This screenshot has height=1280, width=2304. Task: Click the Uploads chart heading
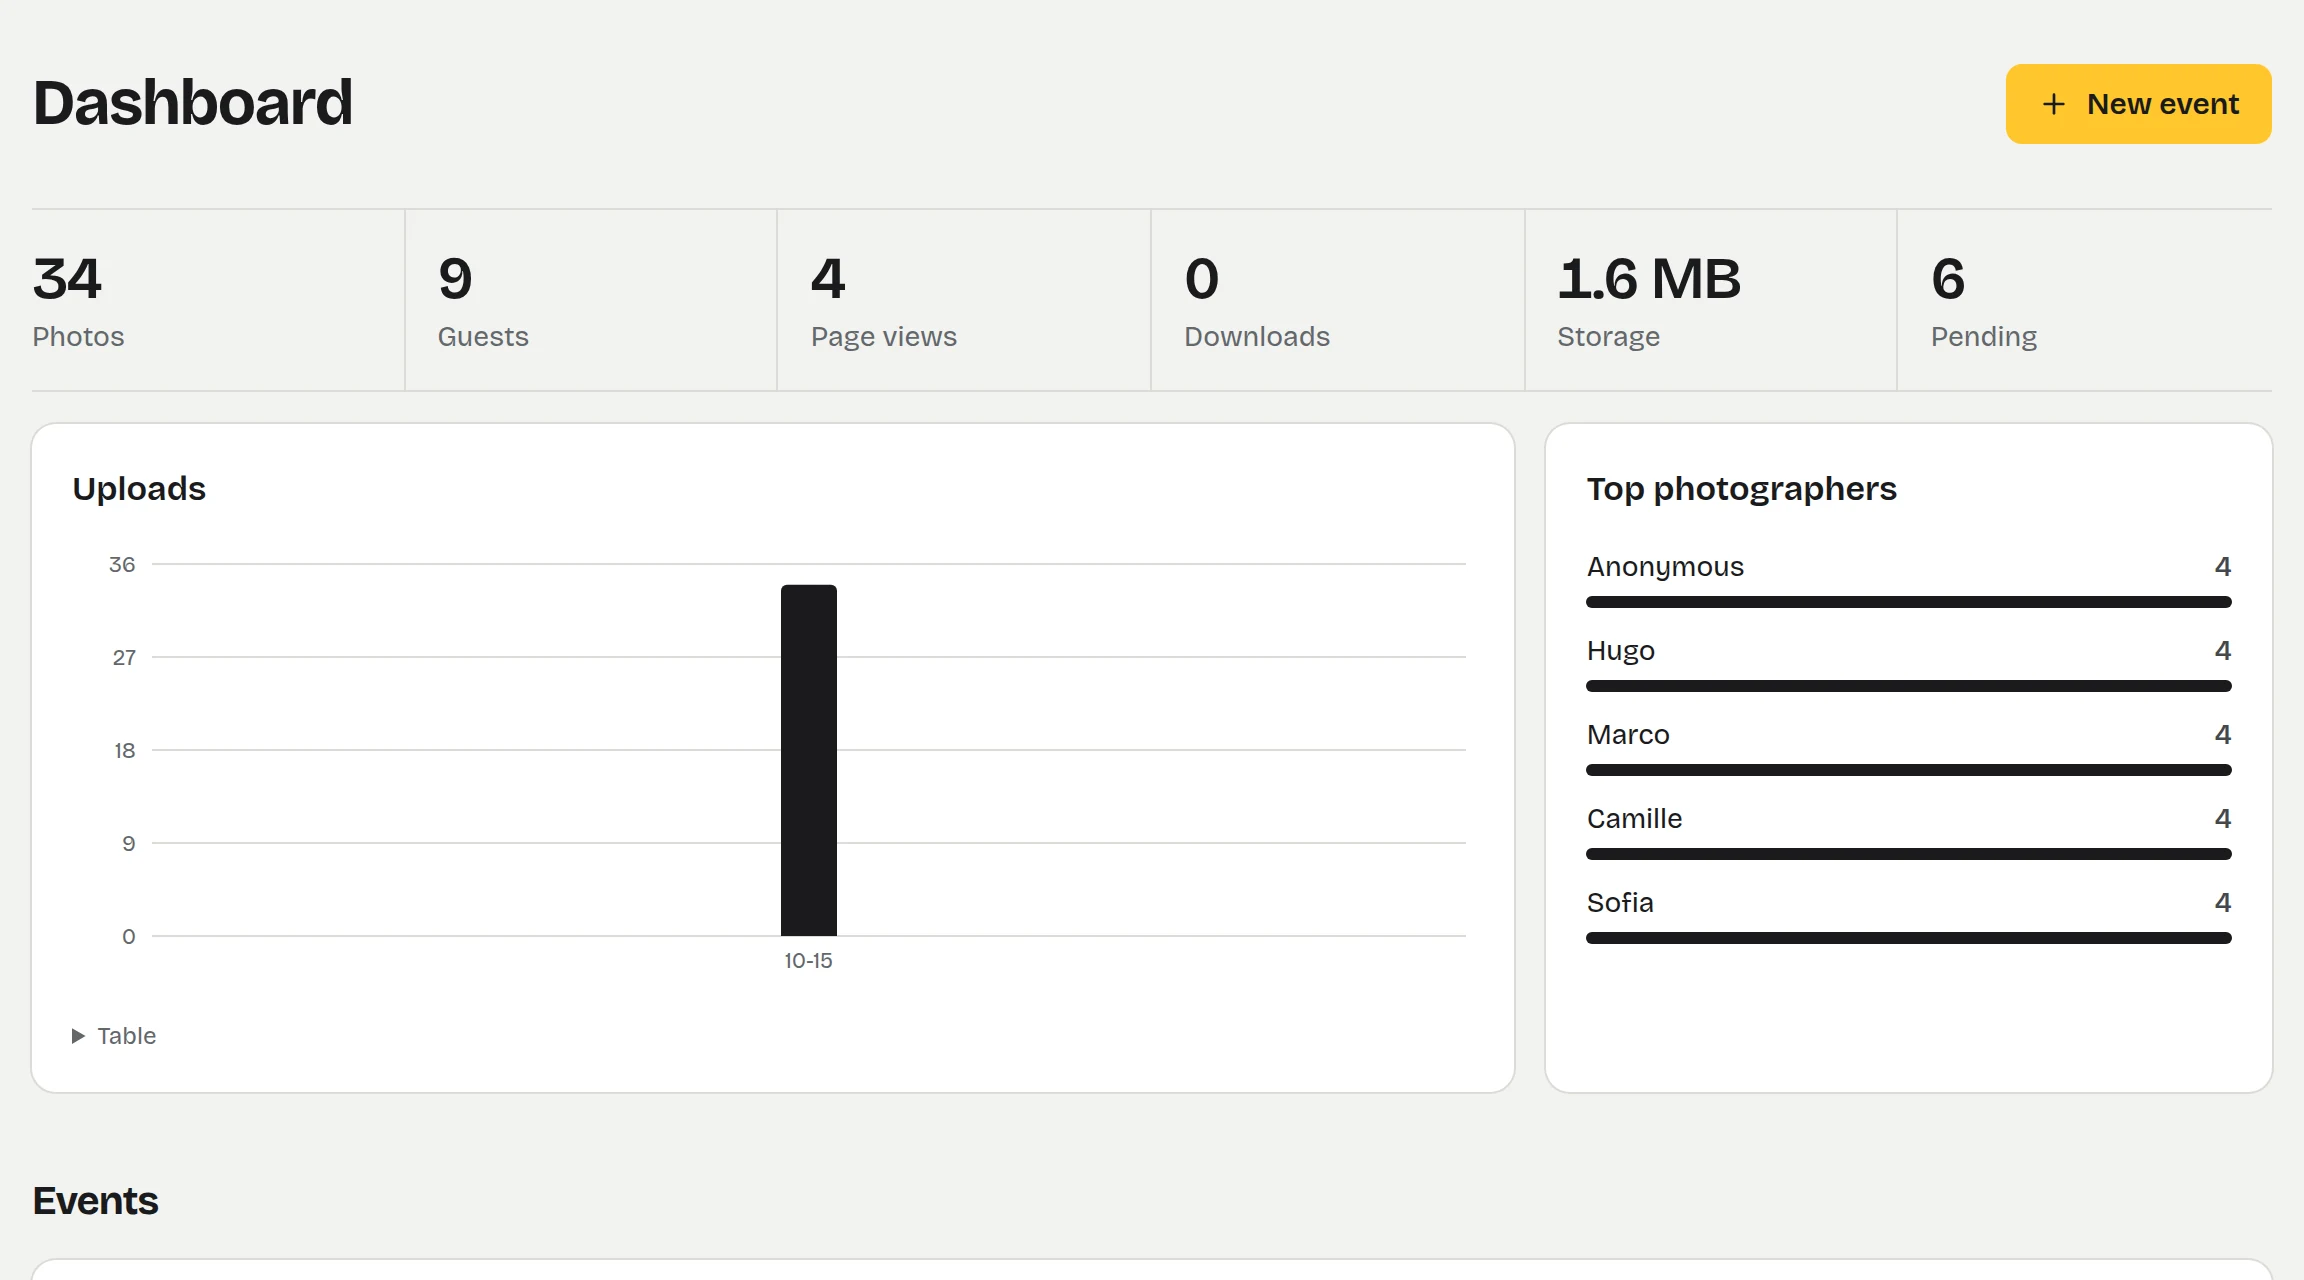click(139, 489)
